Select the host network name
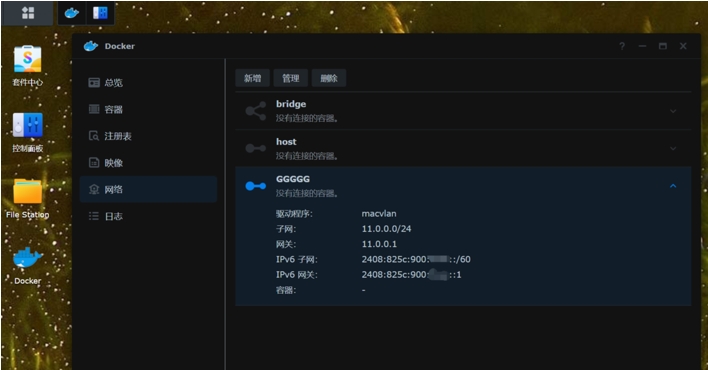Screen dimensions: 708x370 click(286, 142)
